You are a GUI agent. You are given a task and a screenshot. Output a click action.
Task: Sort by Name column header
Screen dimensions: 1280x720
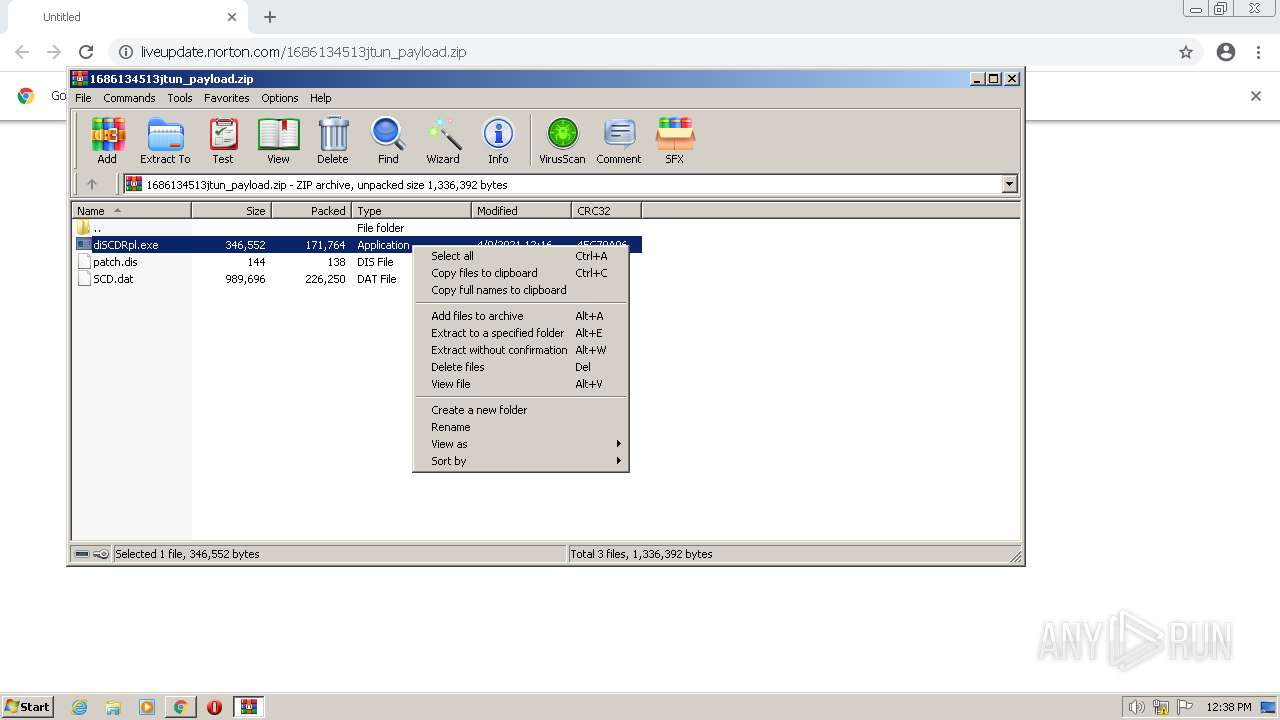(132, 211)
